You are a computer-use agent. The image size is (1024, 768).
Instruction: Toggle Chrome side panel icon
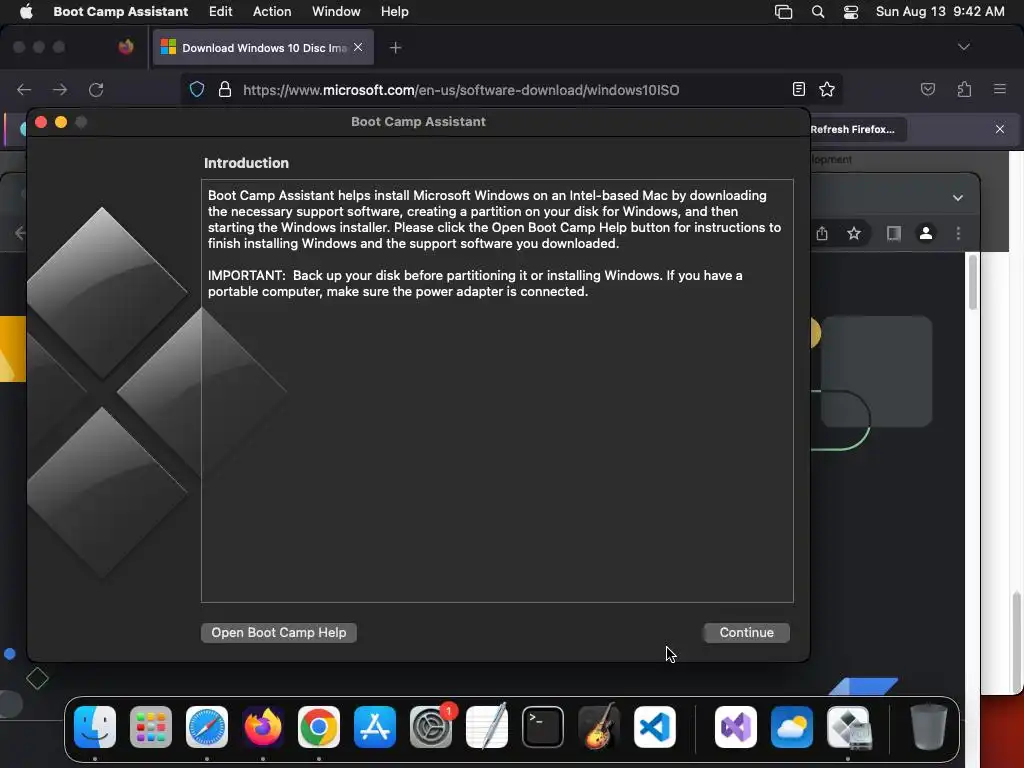(893, 233)
